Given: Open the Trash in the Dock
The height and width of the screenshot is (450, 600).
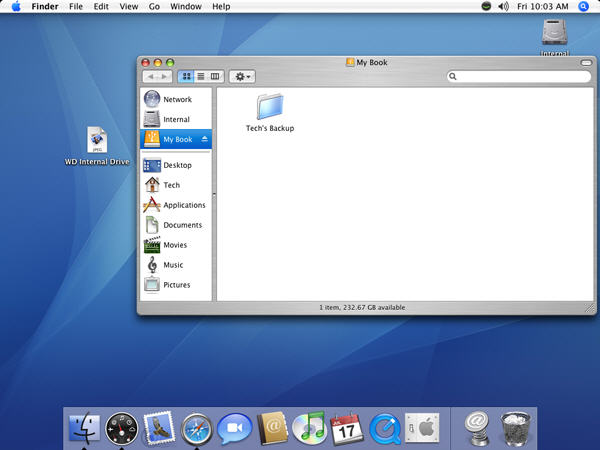Looking at the screenshot, I should coord(515,429).
